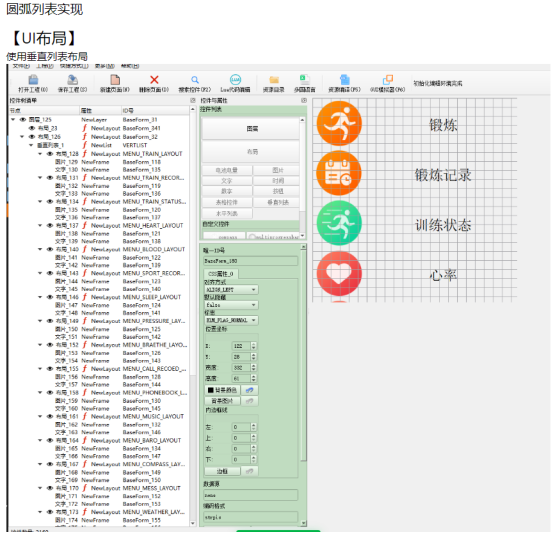The height and width of the screenshot is (533, 553).
Task: Select the CSS属性_0 tab
Action: 221,274
